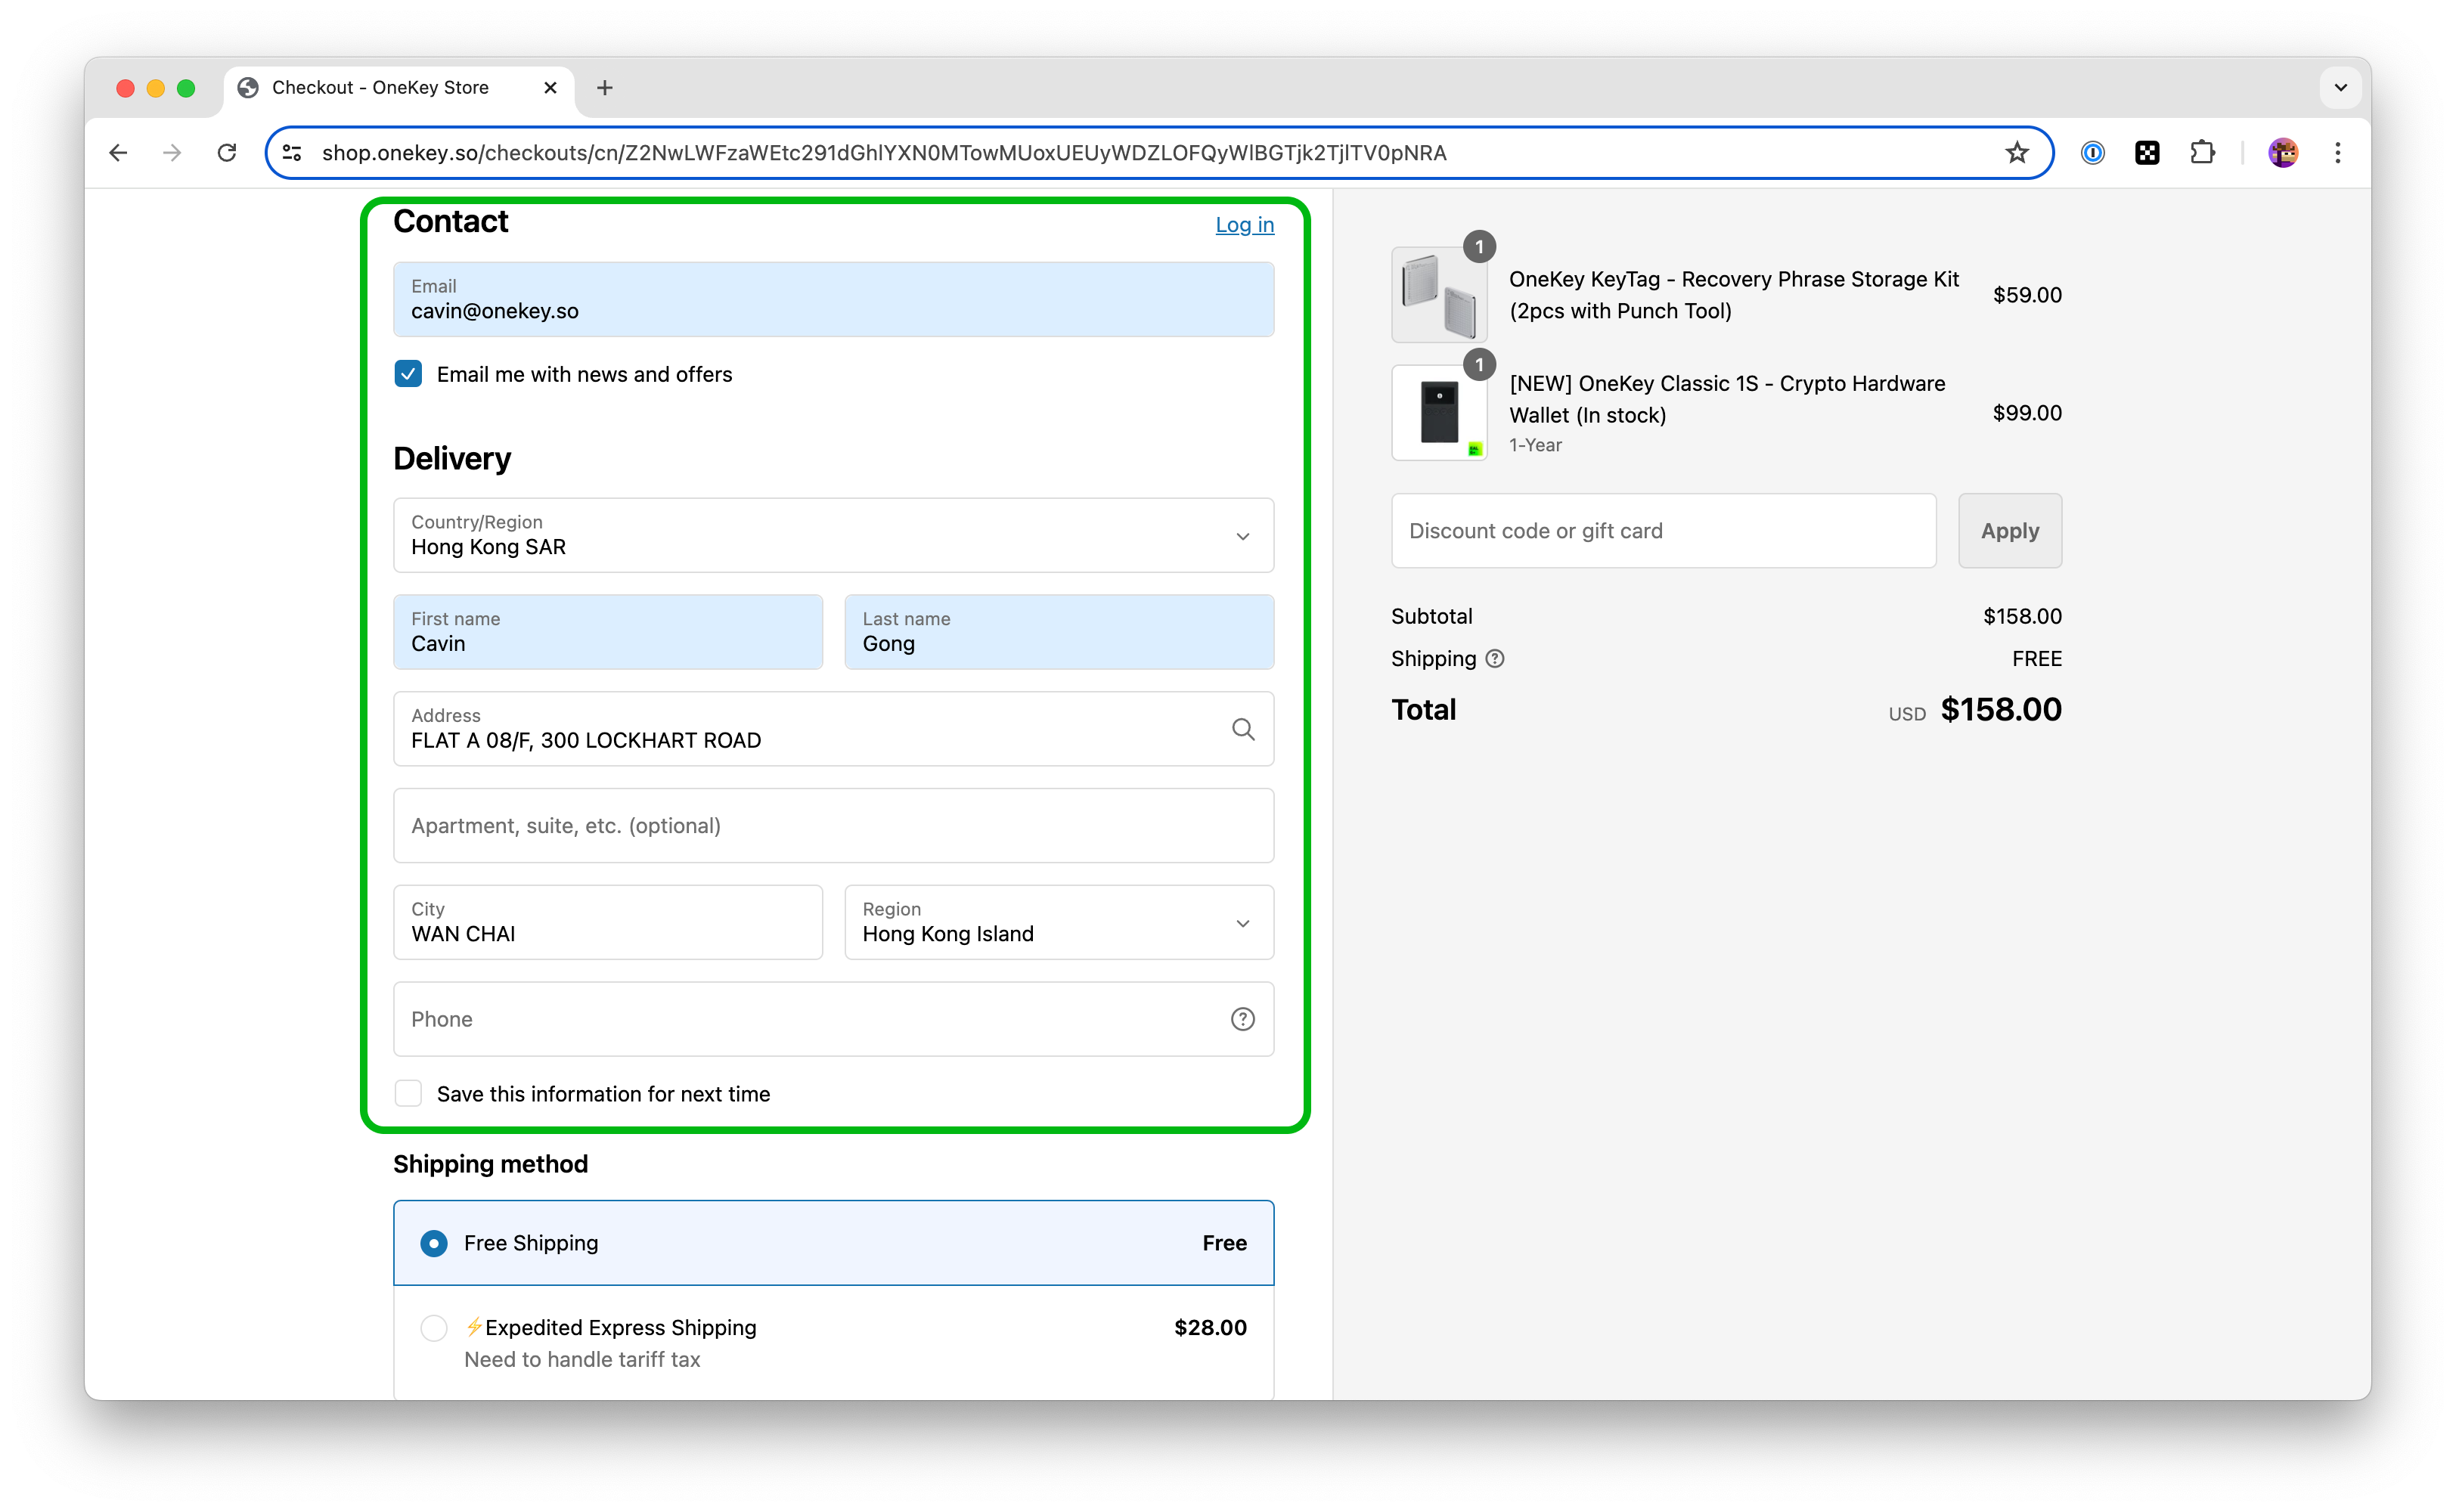Open a new browser tab
This screenshot has height=1512, width=2456.
605,88
